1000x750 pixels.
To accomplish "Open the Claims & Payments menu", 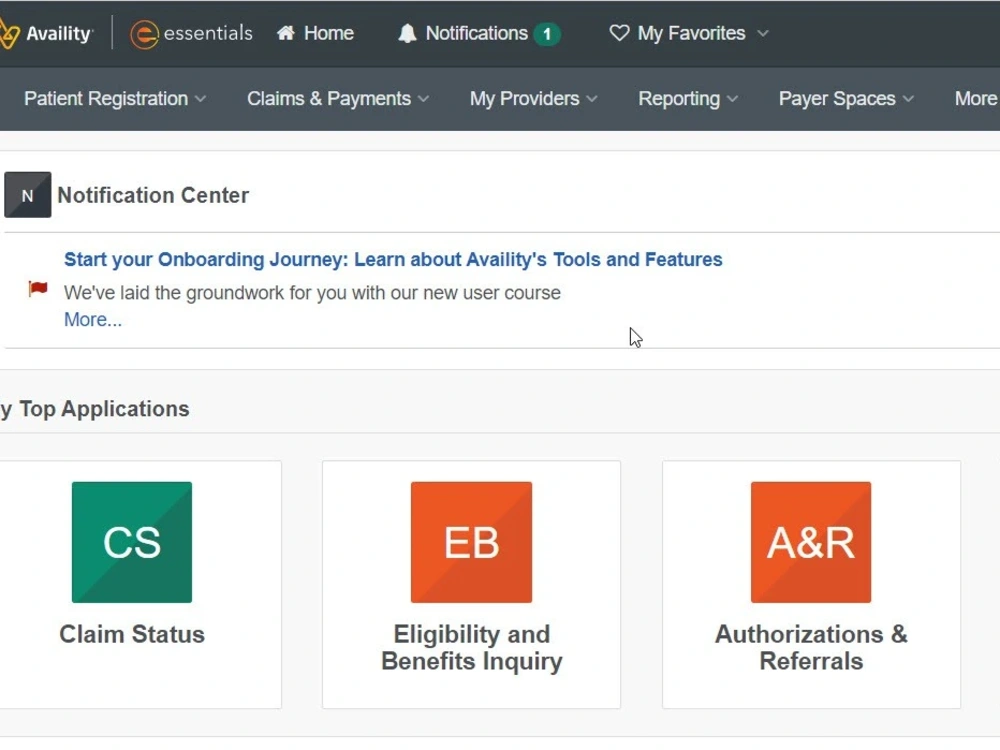I will click(338, 99).
